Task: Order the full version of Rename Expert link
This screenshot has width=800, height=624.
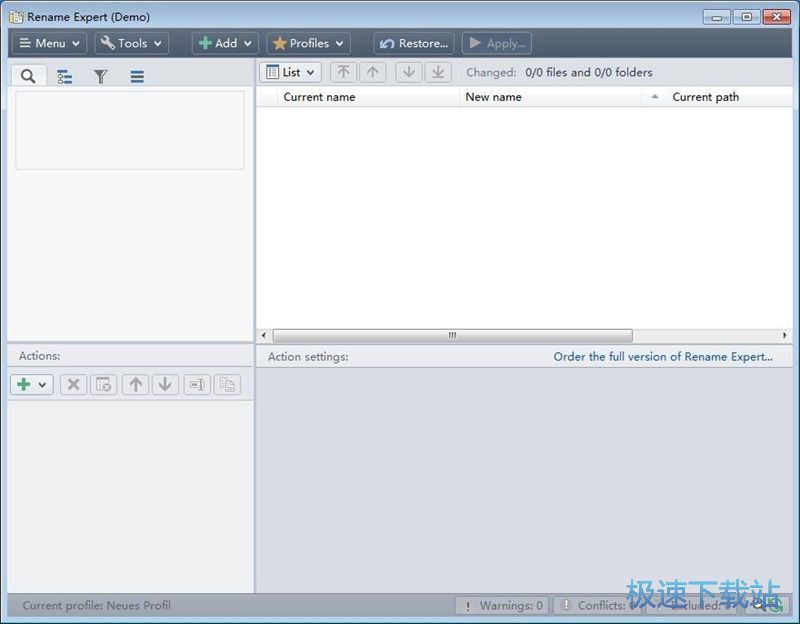Action: coord(662,356)
